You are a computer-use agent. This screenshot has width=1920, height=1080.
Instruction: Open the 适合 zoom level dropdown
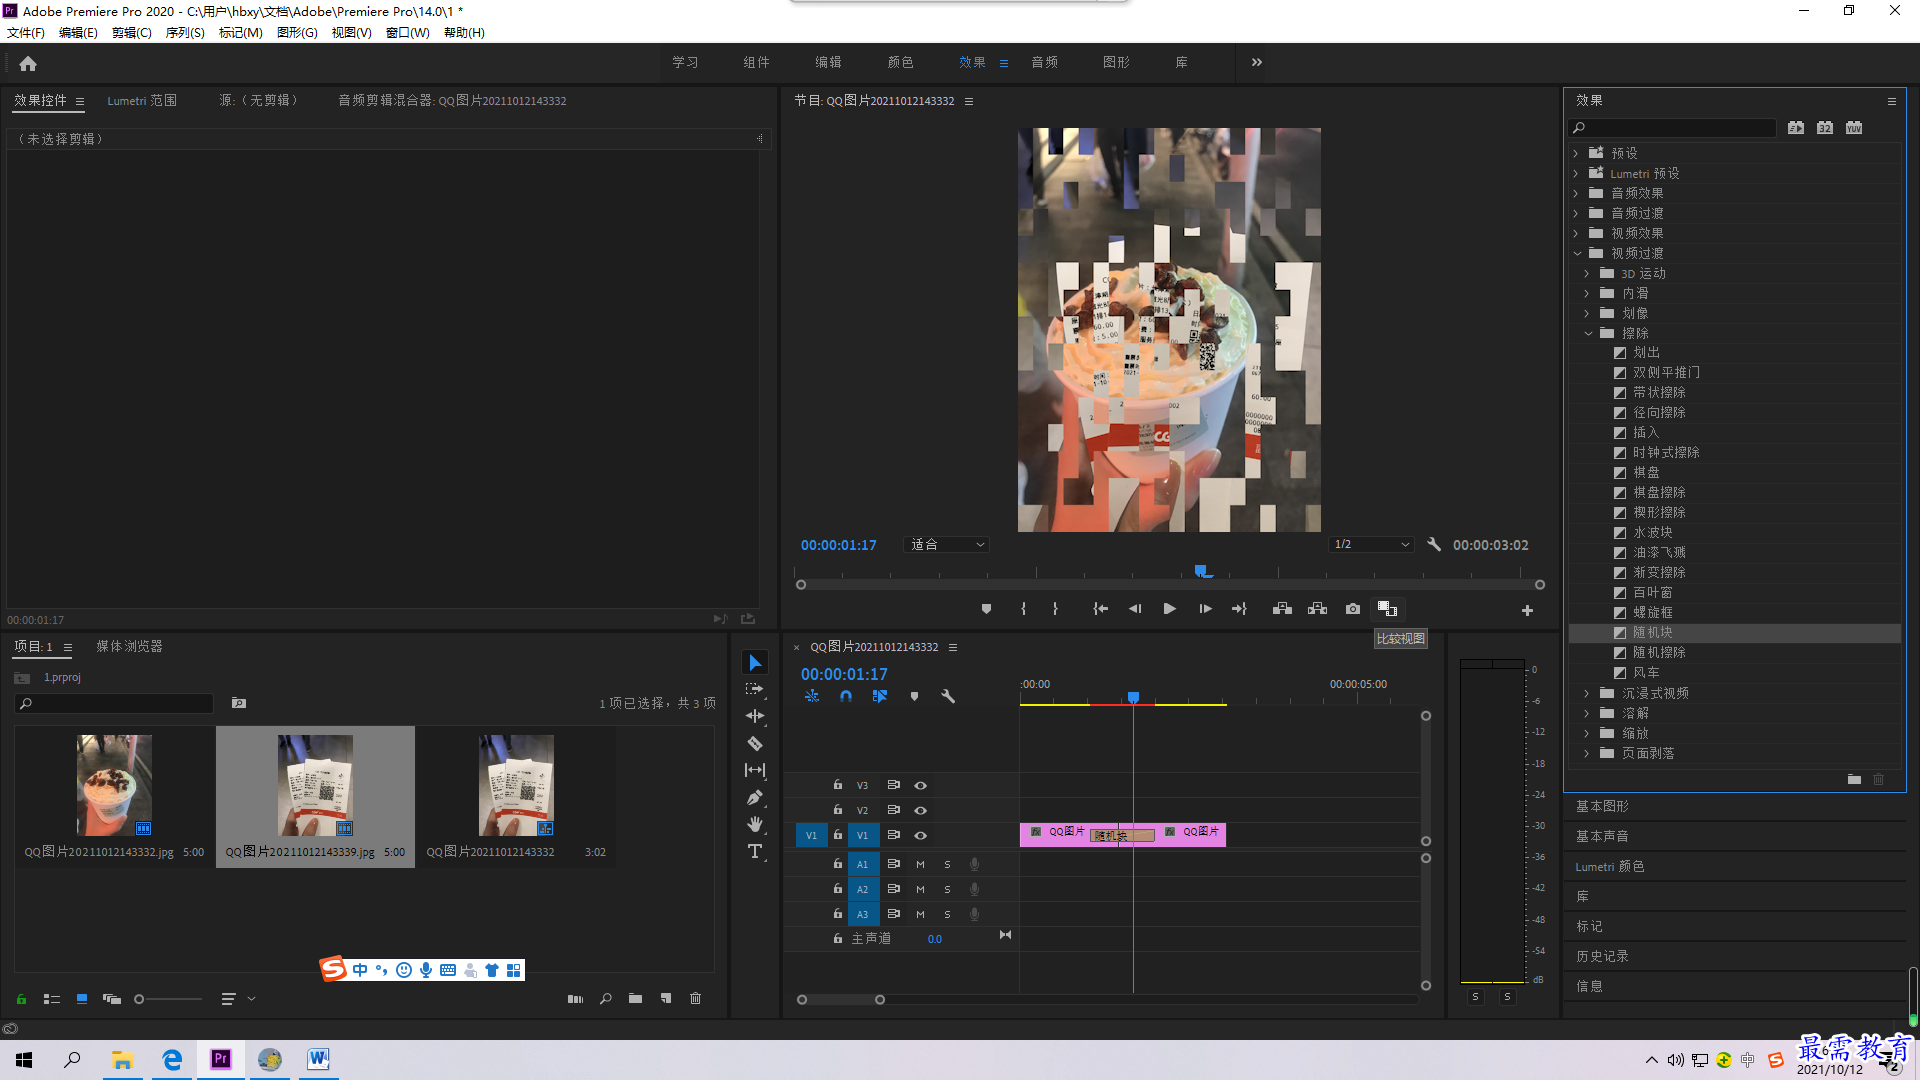pos(947,544)
